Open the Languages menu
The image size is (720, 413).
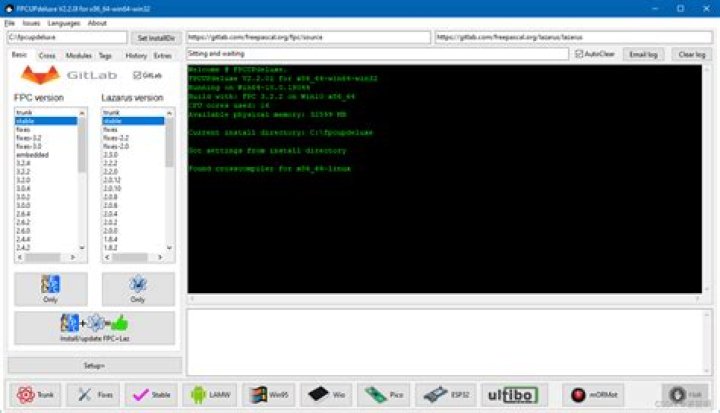pos(64,23)
